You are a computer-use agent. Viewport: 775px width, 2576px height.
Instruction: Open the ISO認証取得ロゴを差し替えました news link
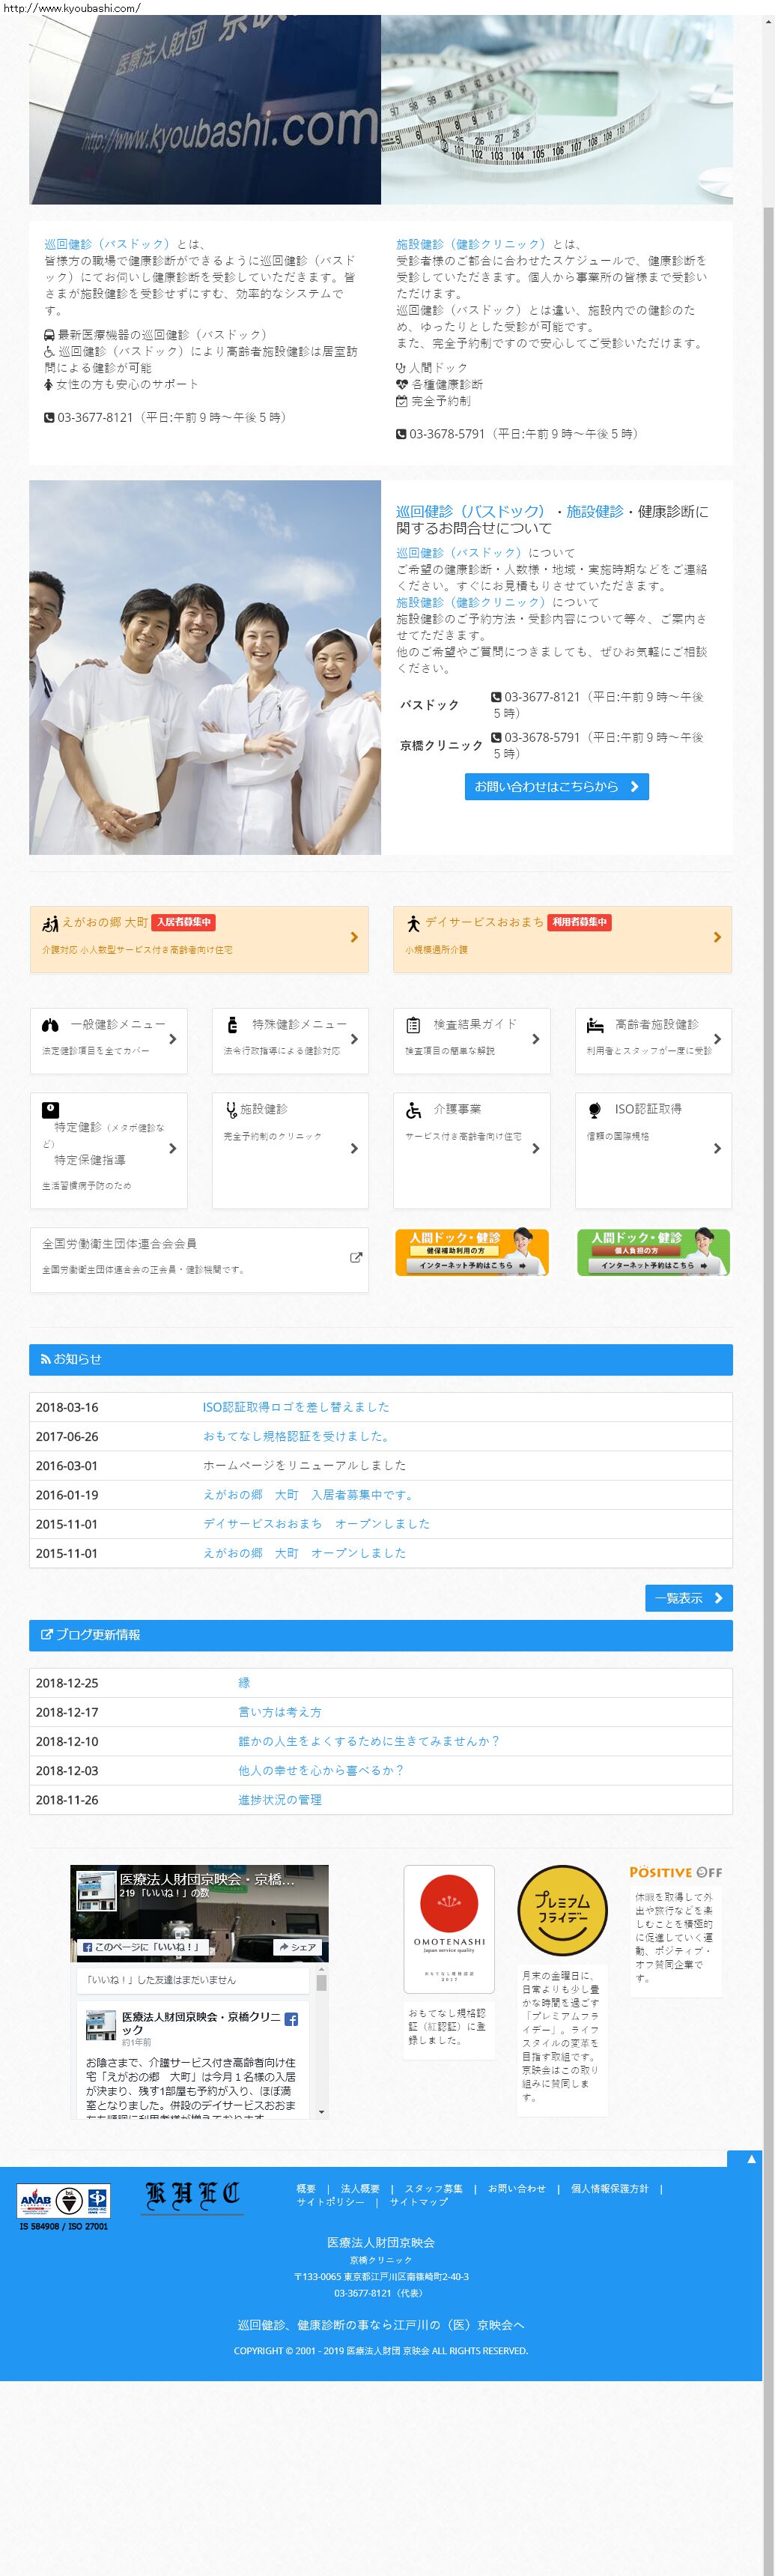tap(296, 1407)
